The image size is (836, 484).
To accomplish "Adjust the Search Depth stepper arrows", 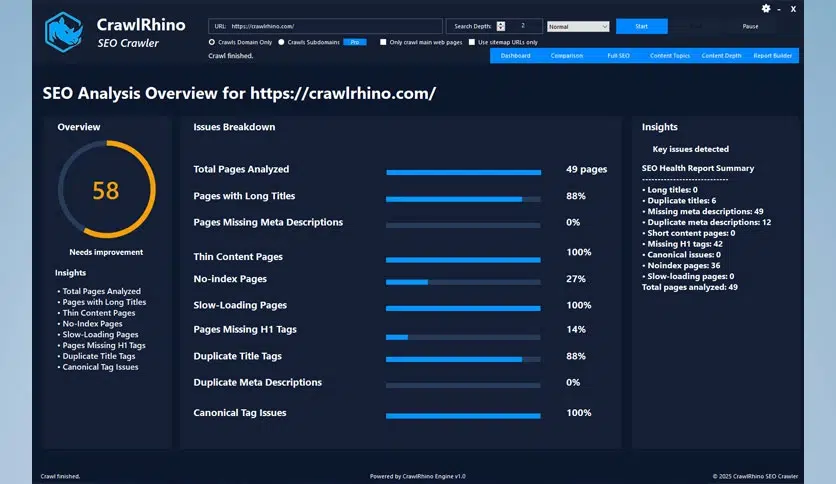I will click(x=500, y=26).
